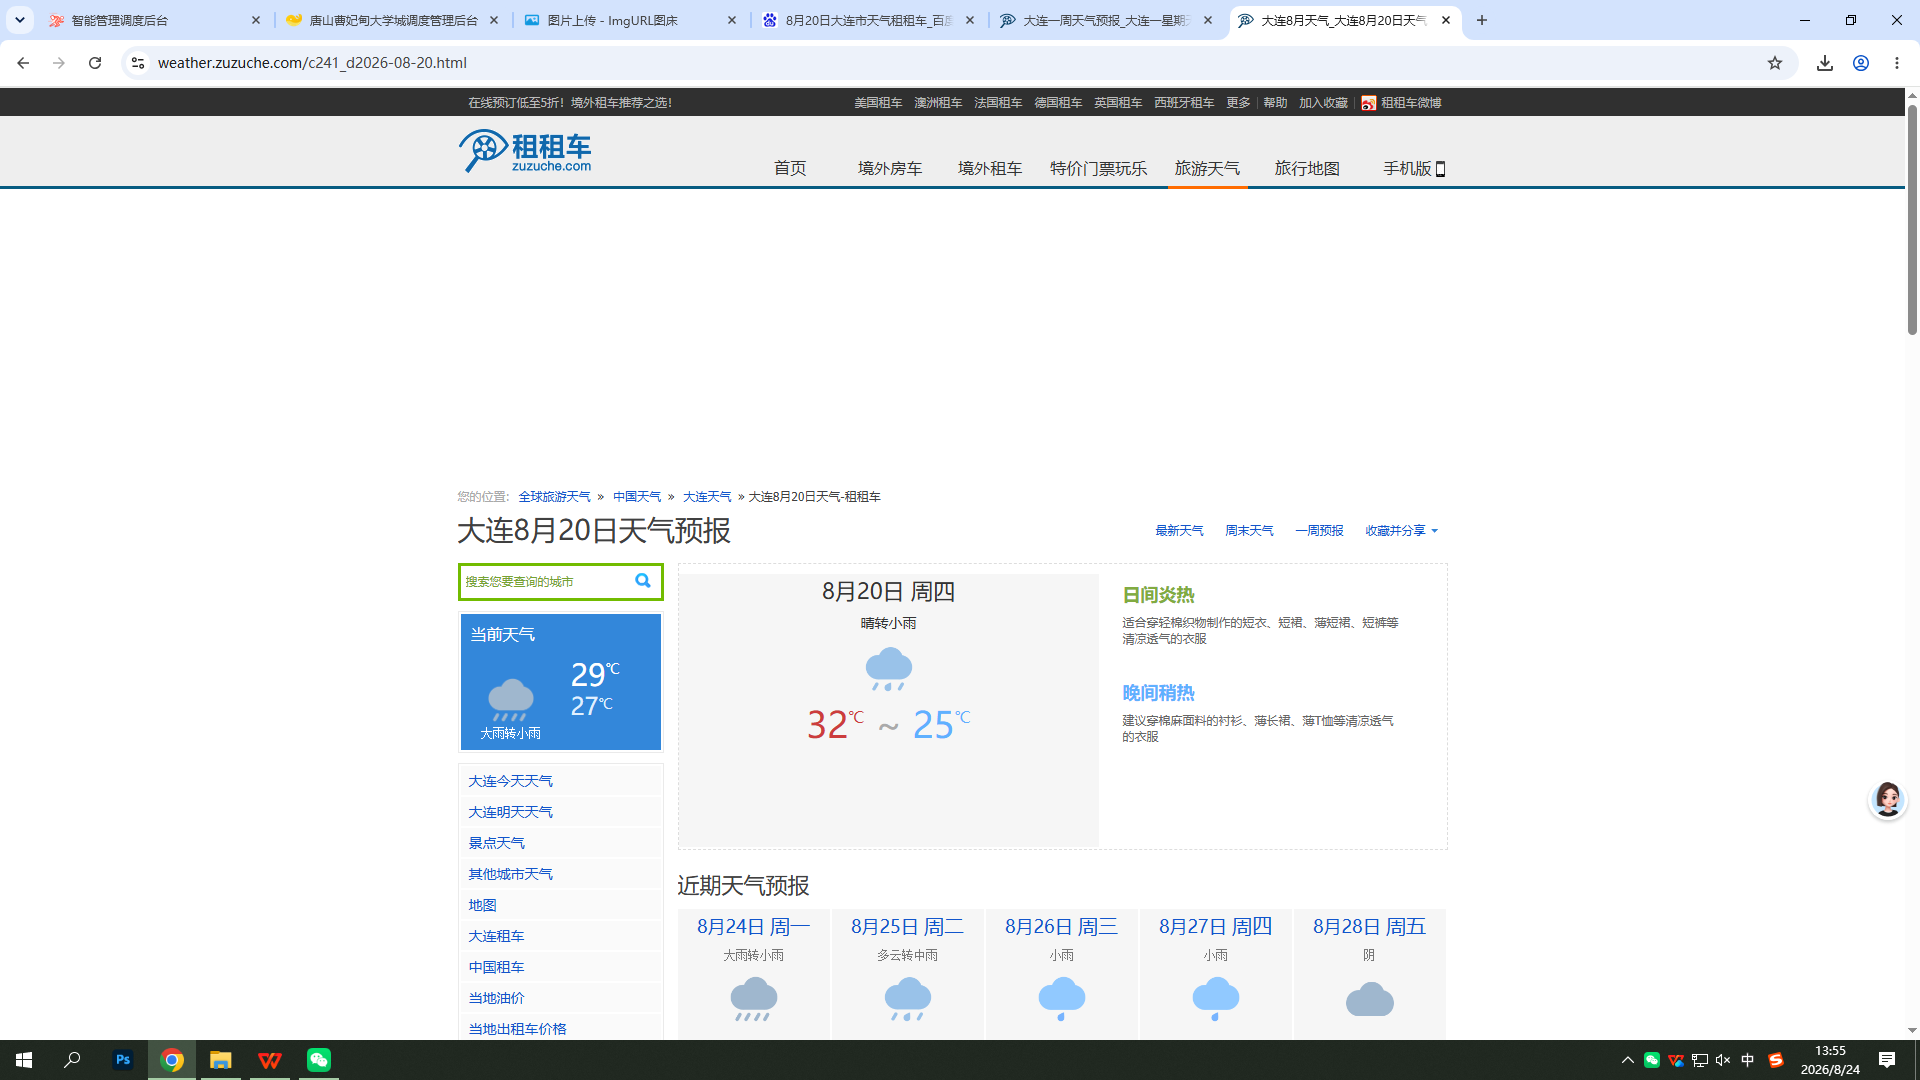Open the tab search dropdown arrow
Viewport: 1920px width, 1080px height.
20,20
